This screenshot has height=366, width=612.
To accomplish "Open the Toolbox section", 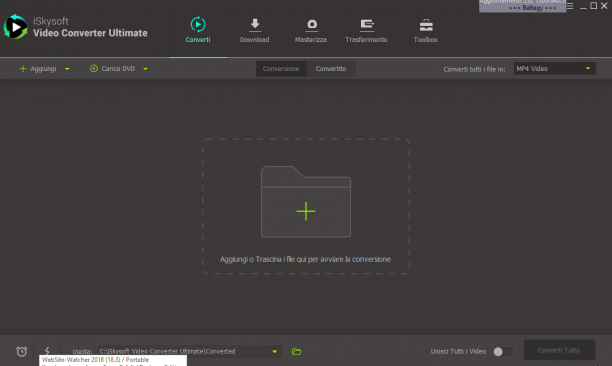I will click(x=425, y=30).
